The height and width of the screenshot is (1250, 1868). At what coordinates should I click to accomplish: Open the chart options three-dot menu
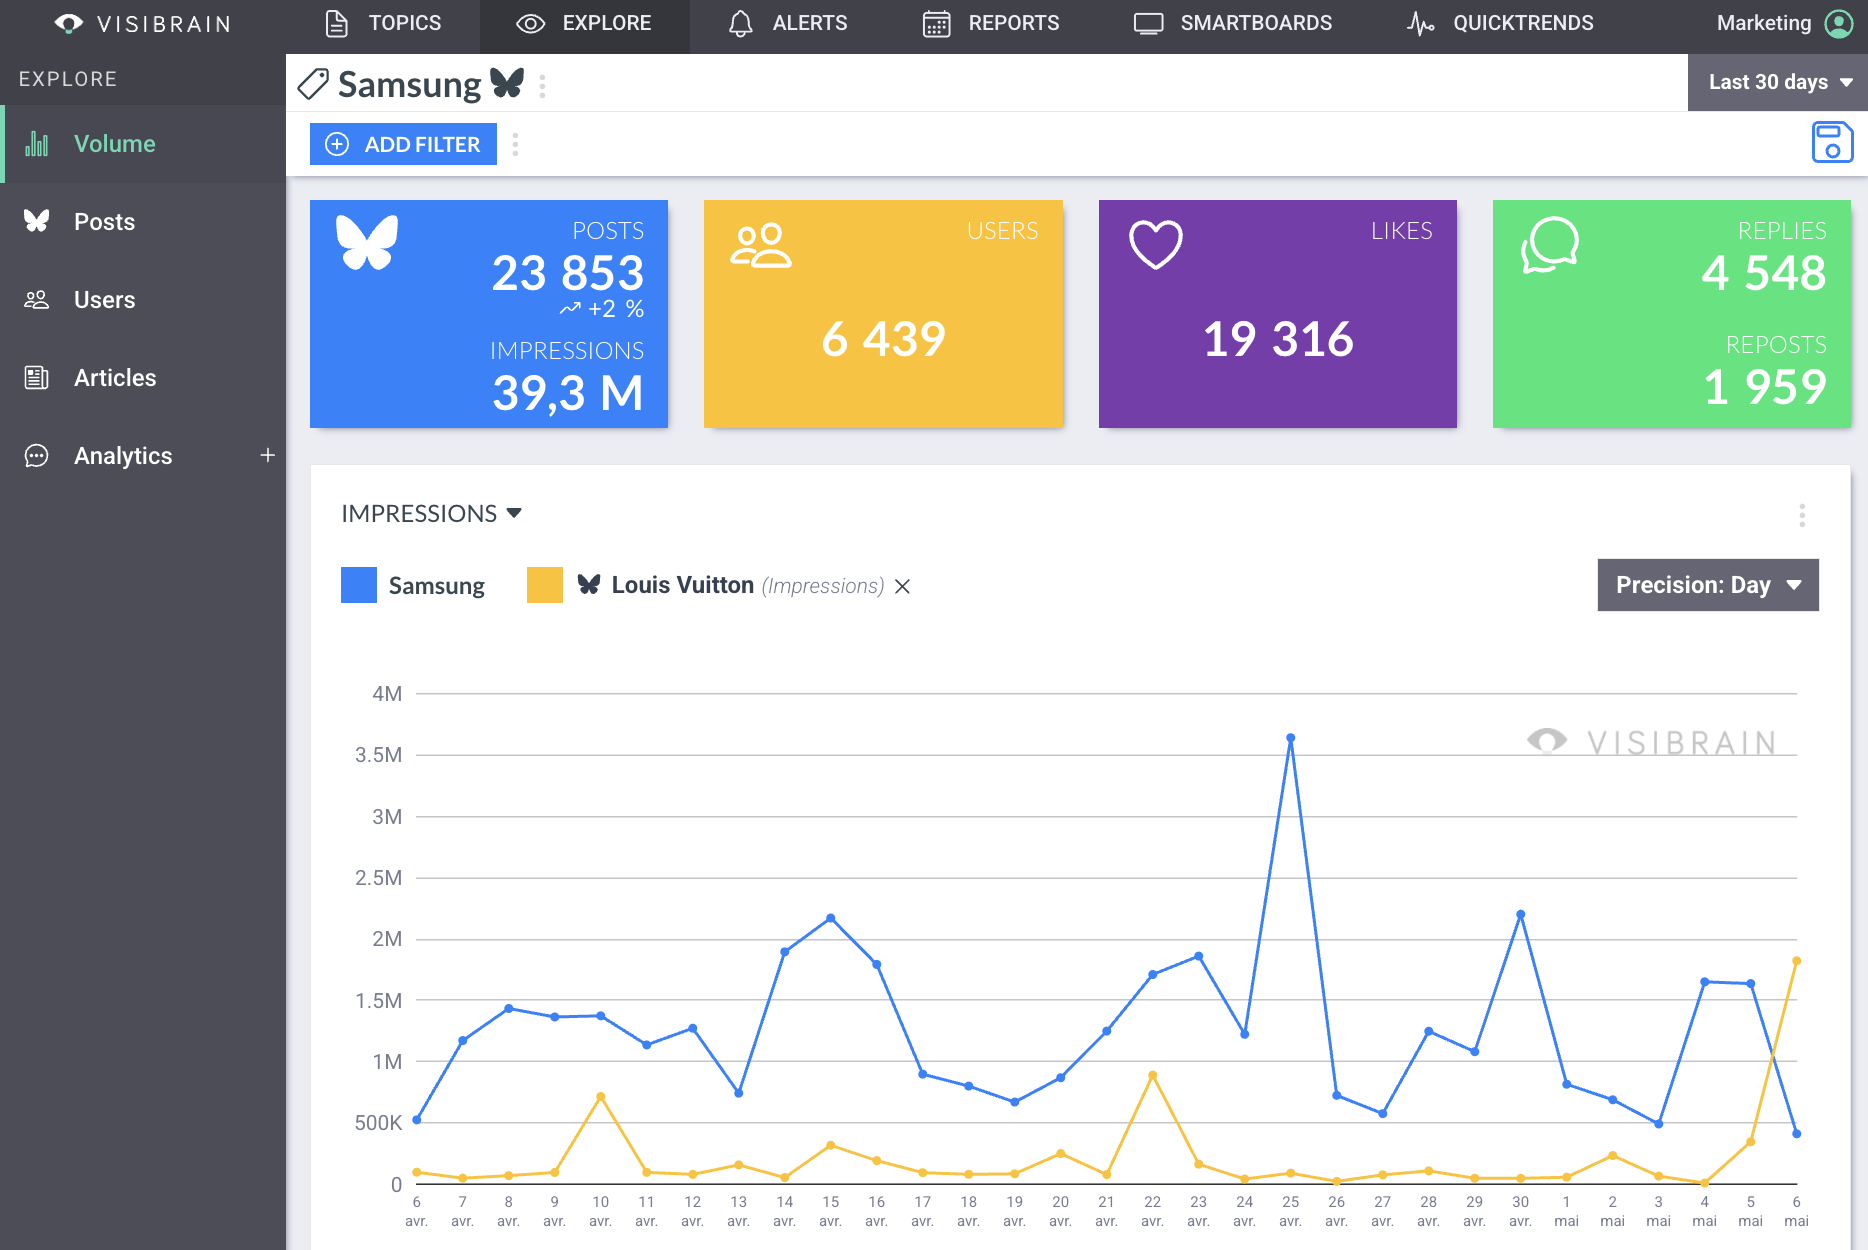click(1802, 515)
